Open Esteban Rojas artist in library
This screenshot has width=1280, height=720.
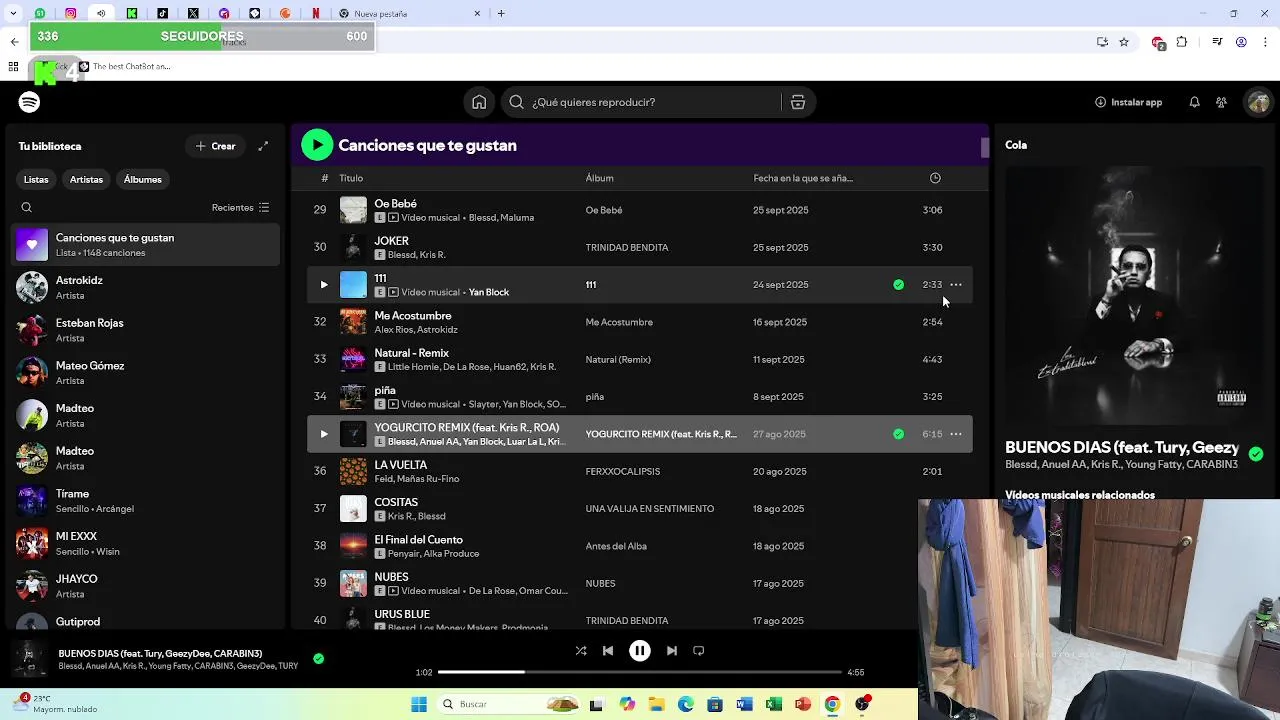coord(146,330)
